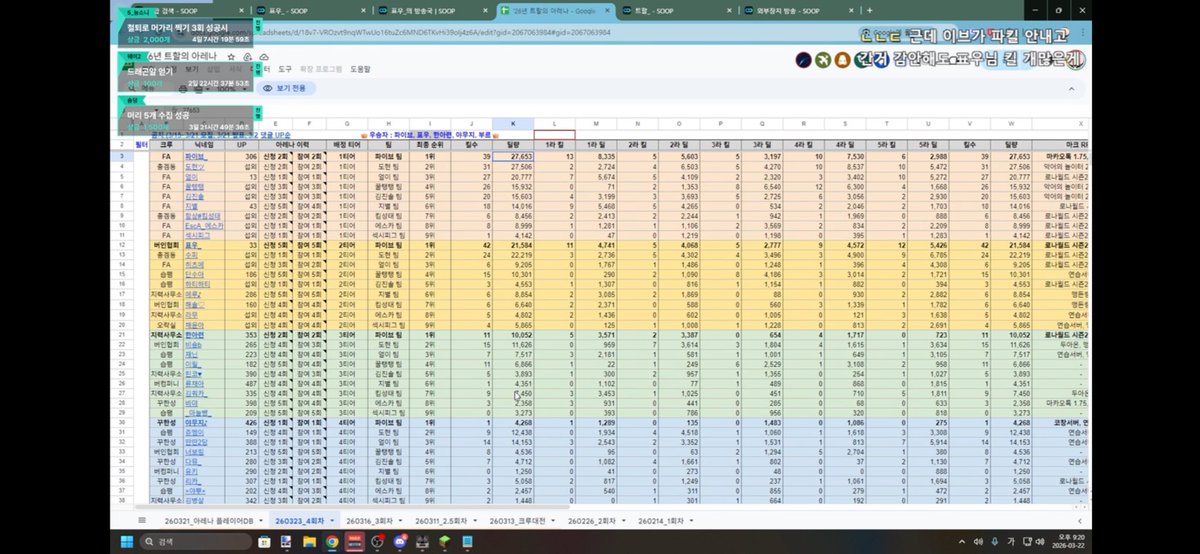1200x554 pixels.
Task: Open dropdown arrow on 260226_2회차 tab
Action: click(x=624, y=522)
